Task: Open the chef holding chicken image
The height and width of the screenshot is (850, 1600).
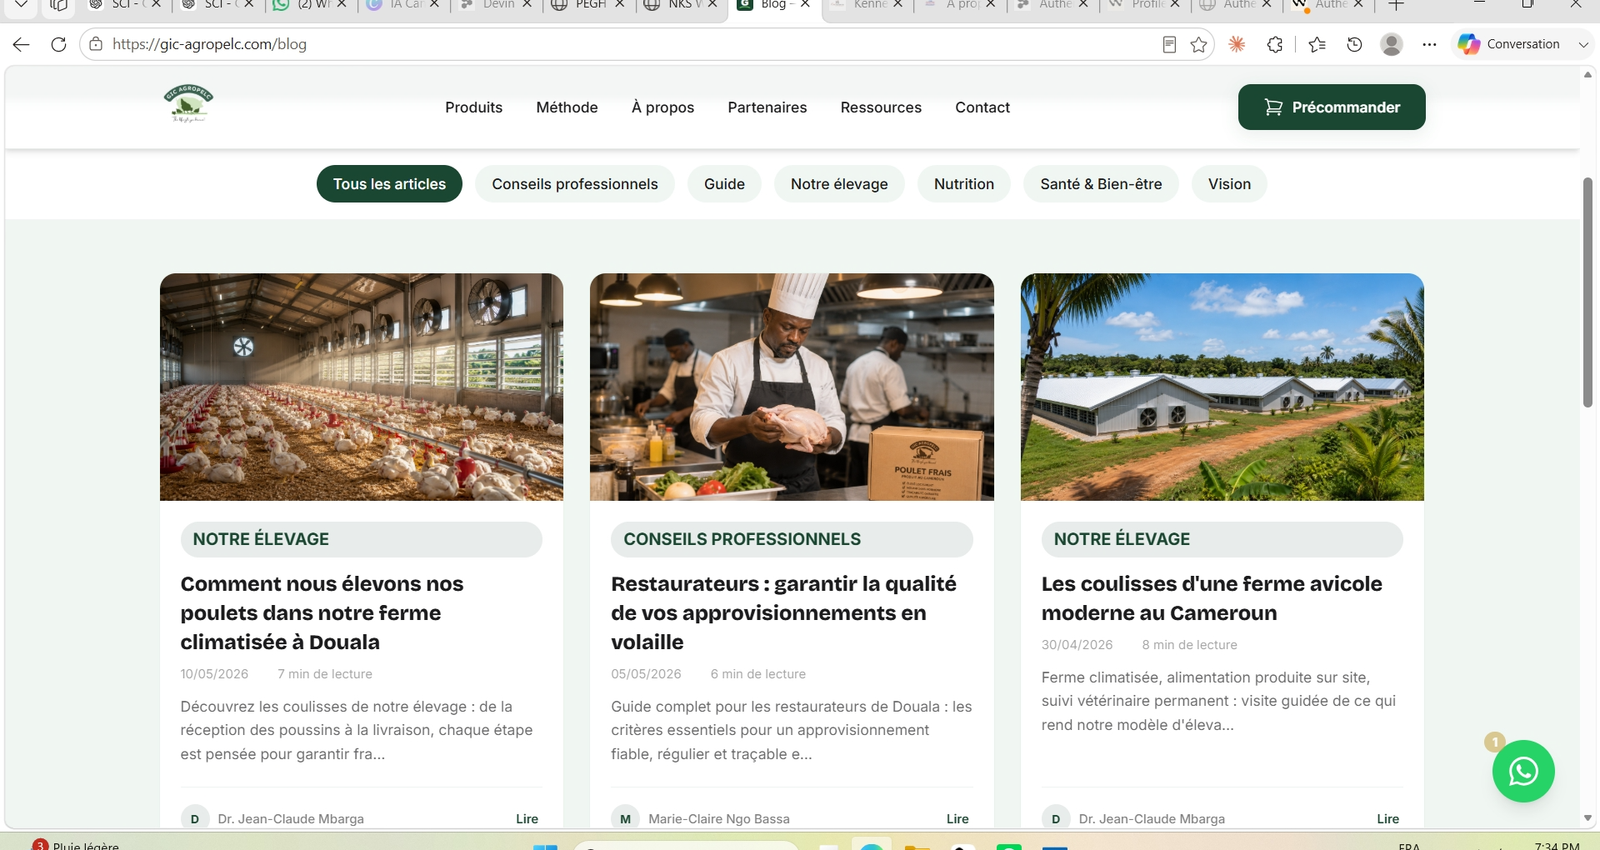Action: (792, 387)
